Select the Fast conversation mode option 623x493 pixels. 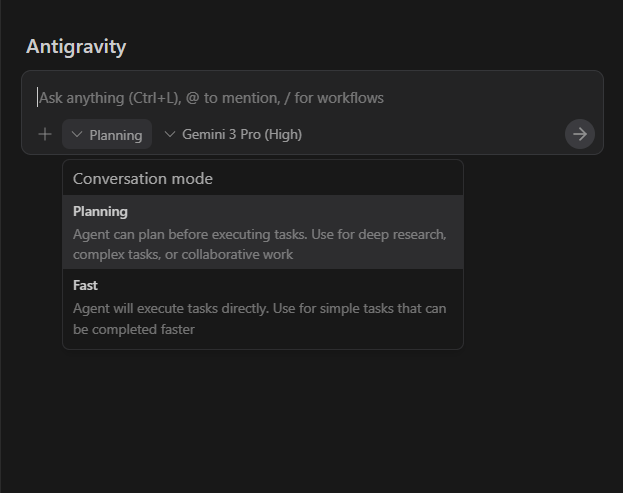(262, 307)
